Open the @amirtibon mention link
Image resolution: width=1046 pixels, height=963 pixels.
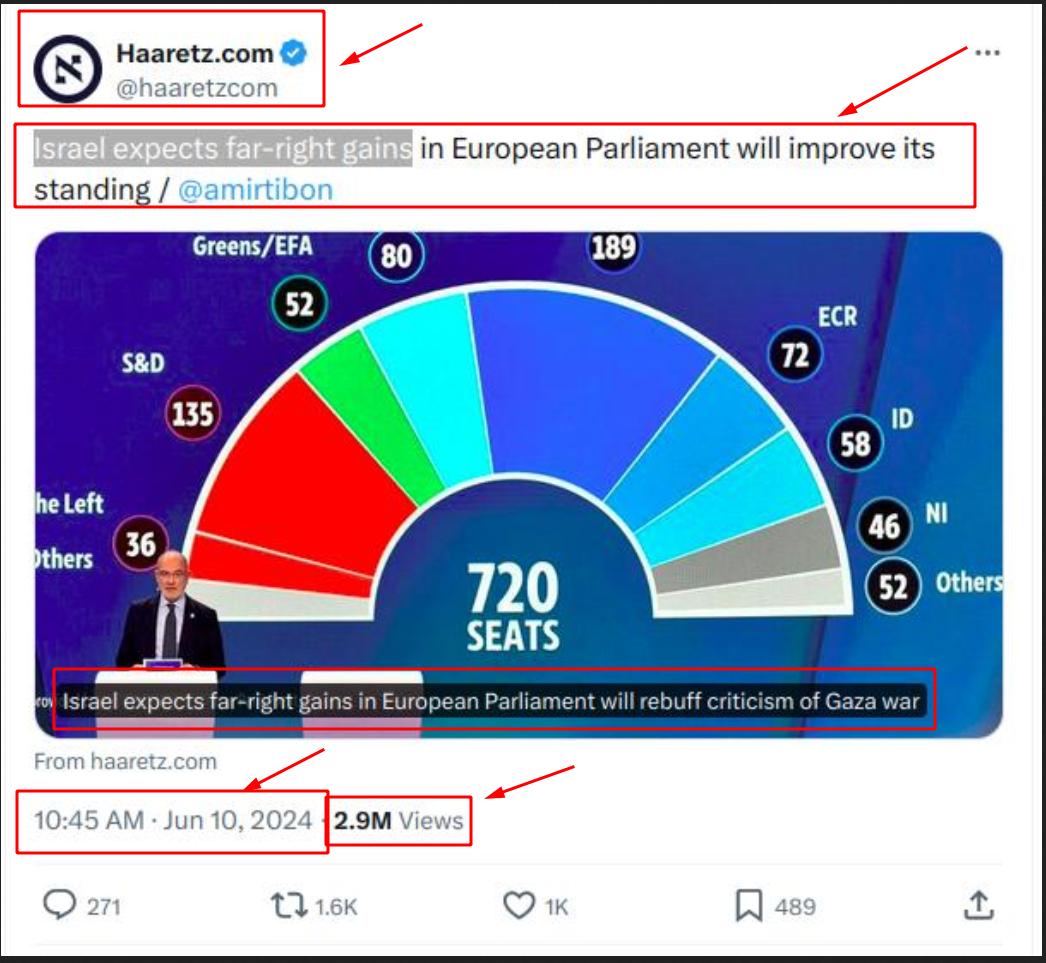tap(255, 189)
